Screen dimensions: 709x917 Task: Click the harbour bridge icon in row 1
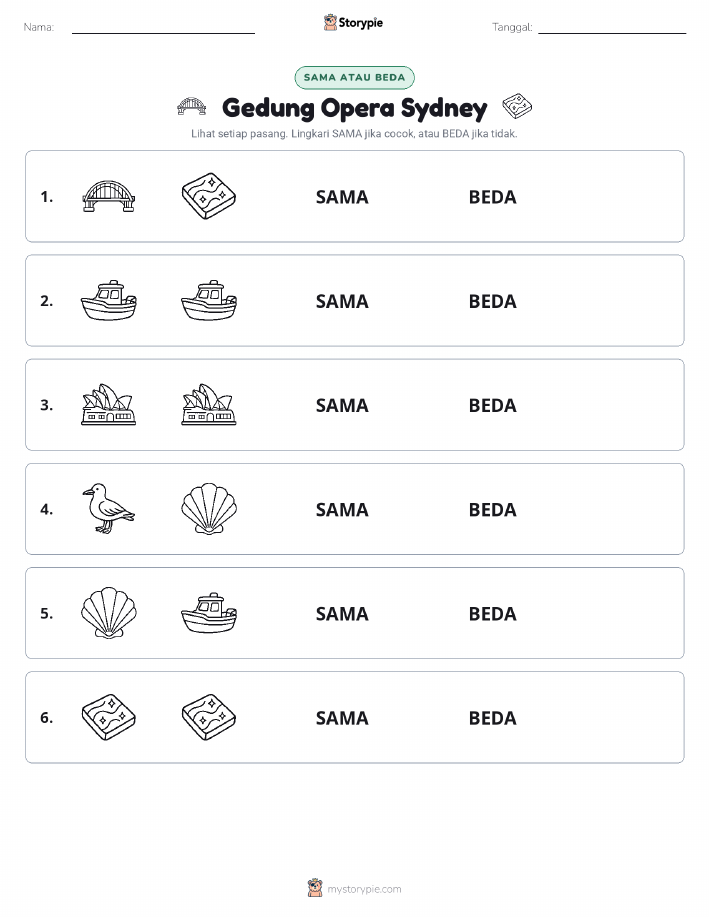108,196
